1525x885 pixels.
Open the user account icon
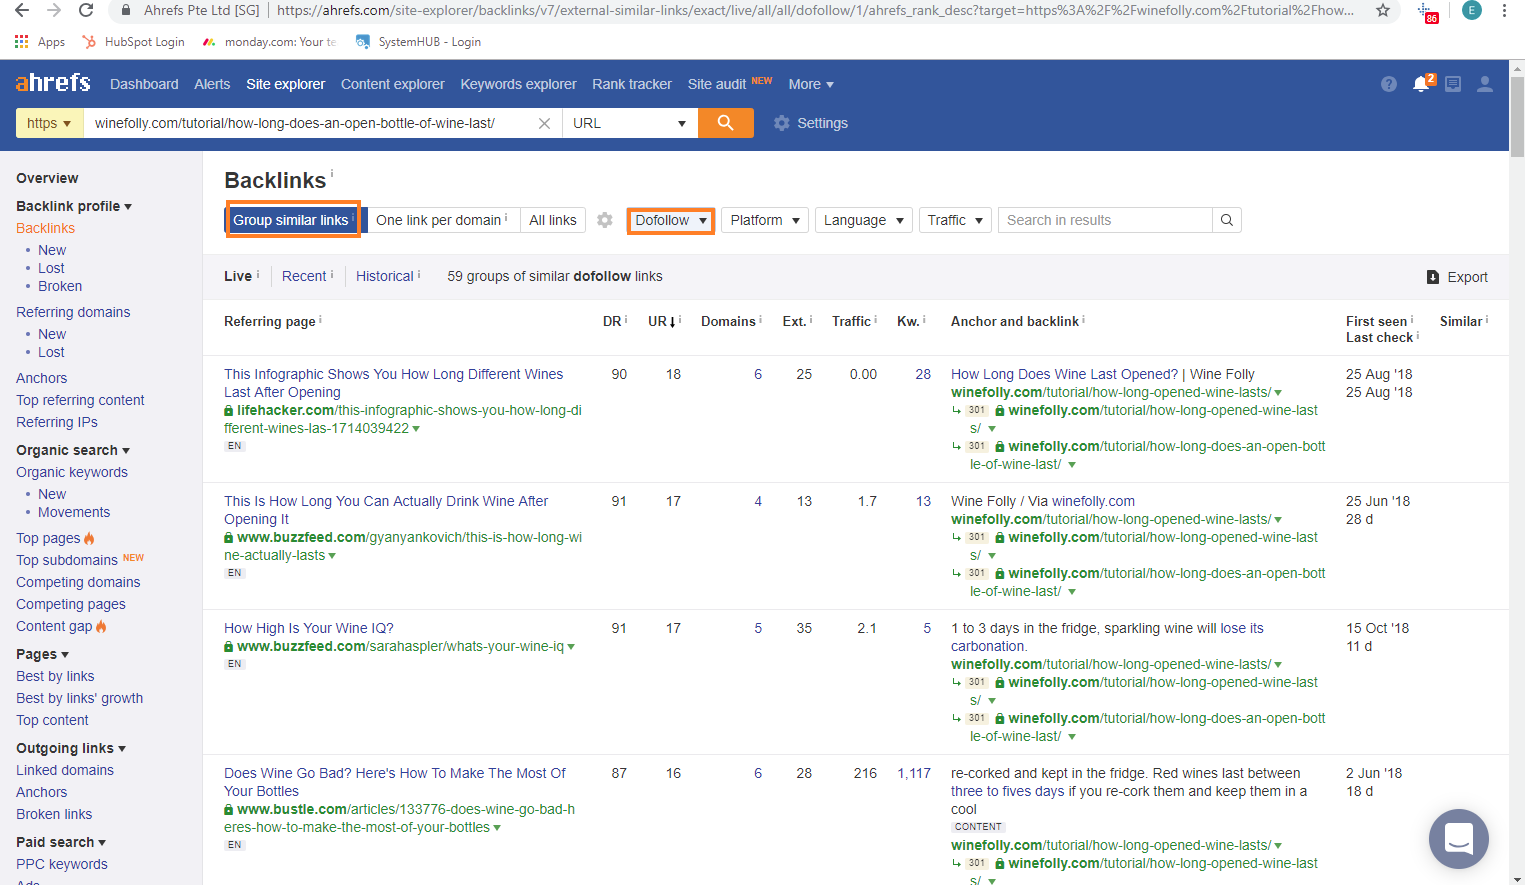point(1485,84)
